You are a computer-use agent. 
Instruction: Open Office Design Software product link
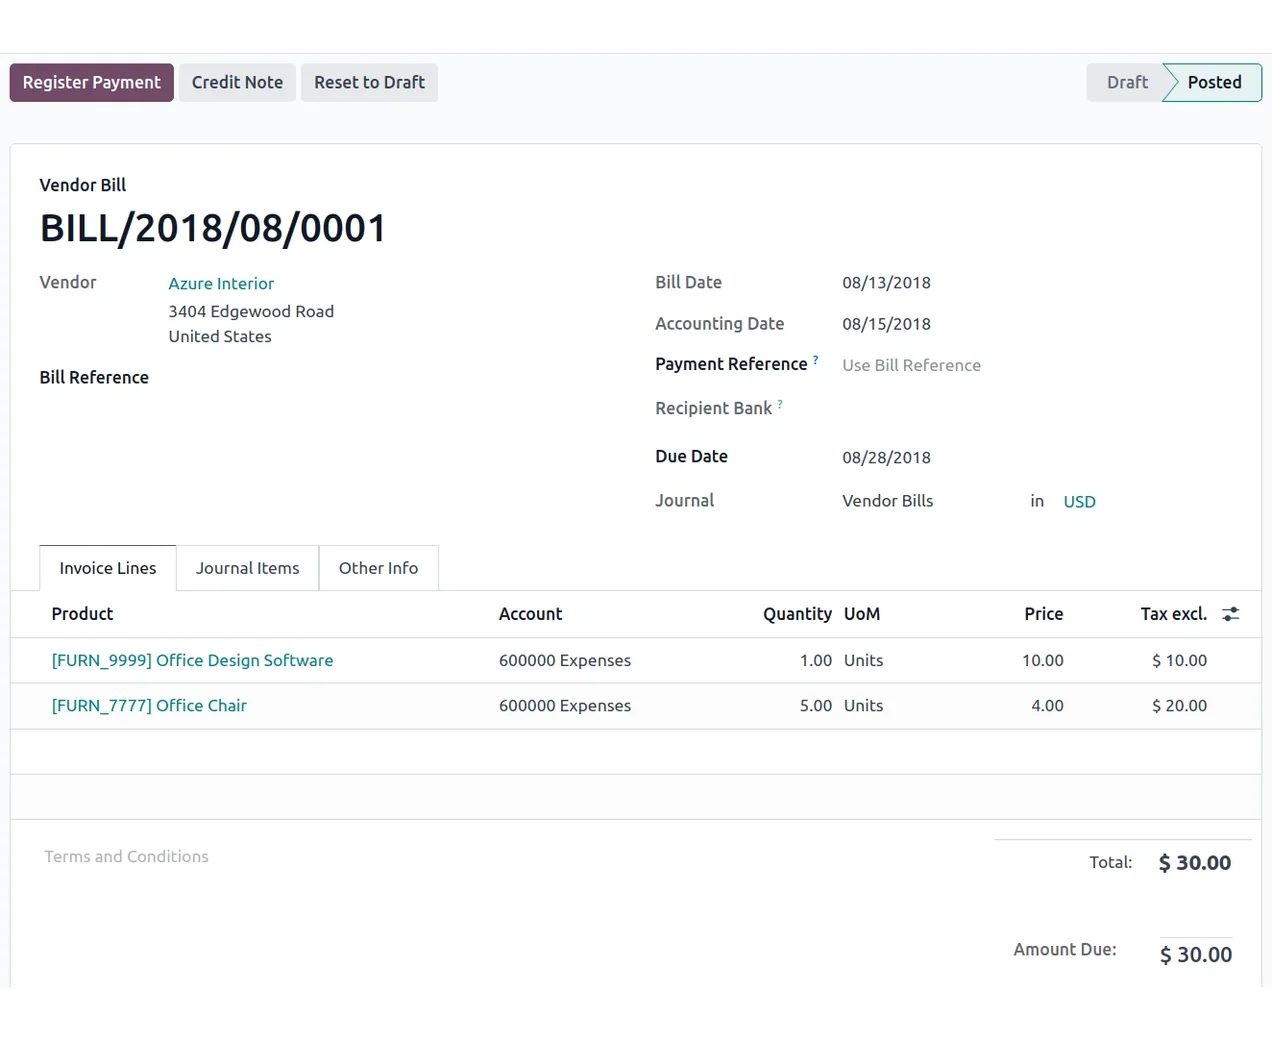(x=192, y=660)
